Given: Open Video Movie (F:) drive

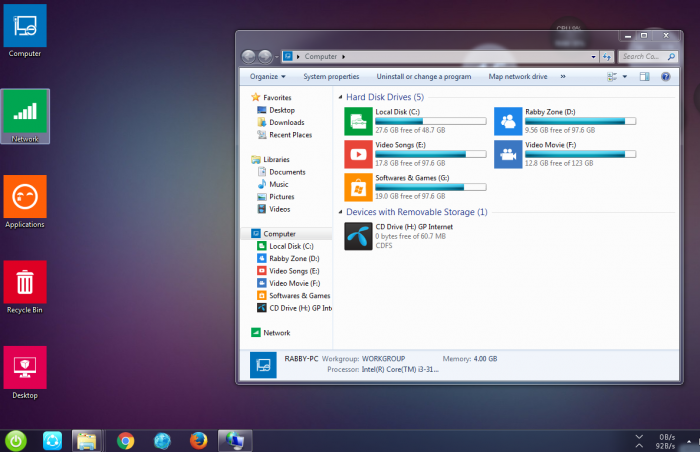Looking at the screenshot, I should [508, 153].
